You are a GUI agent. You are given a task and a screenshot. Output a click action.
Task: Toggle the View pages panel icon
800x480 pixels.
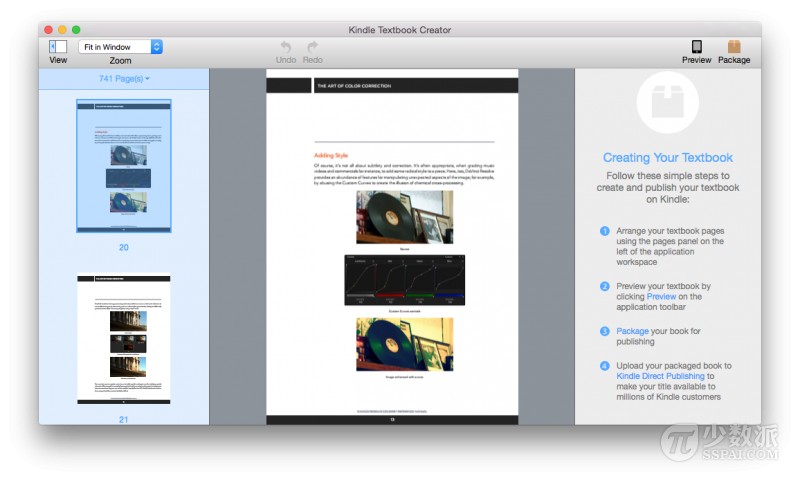(58, 47)
